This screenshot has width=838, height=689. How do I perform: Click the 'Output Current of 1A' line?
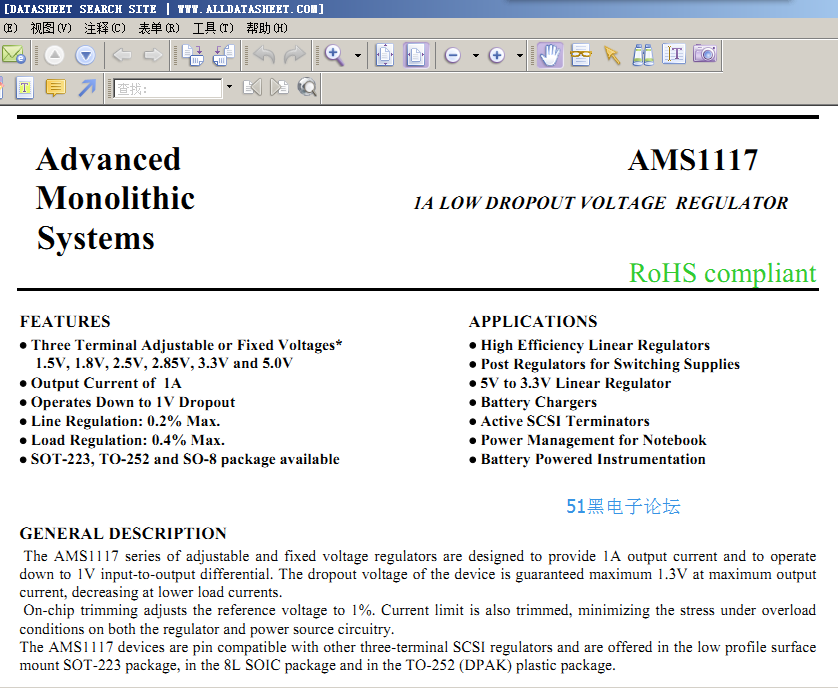pos(106,383)
